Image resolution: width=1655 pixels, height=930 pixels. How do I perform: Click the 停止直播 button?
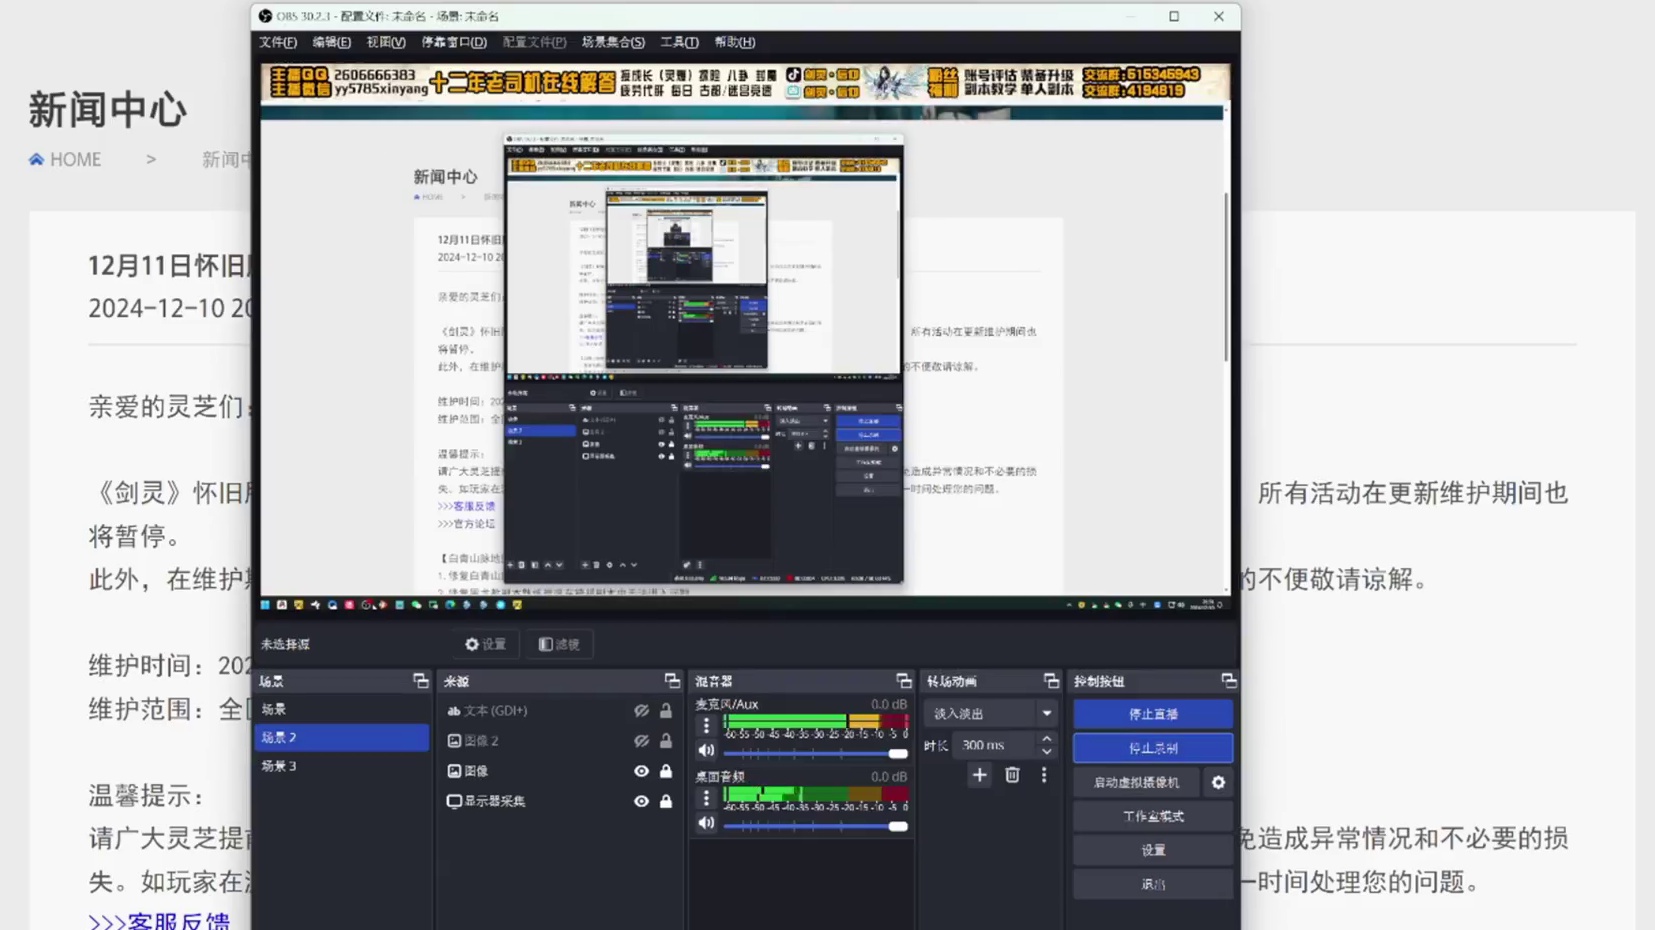pos(1152,713)
